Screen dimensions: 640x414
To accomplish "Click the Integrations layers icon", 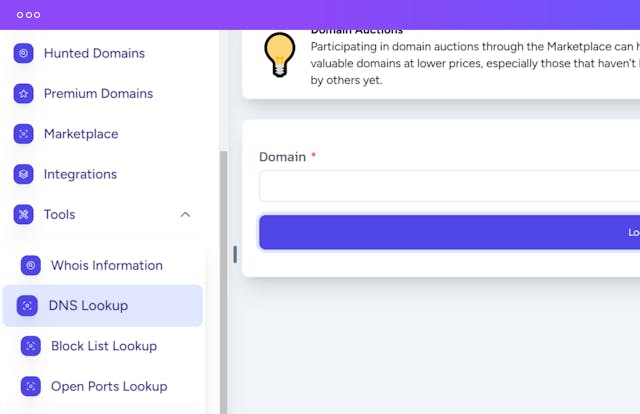I will point(24,174).
